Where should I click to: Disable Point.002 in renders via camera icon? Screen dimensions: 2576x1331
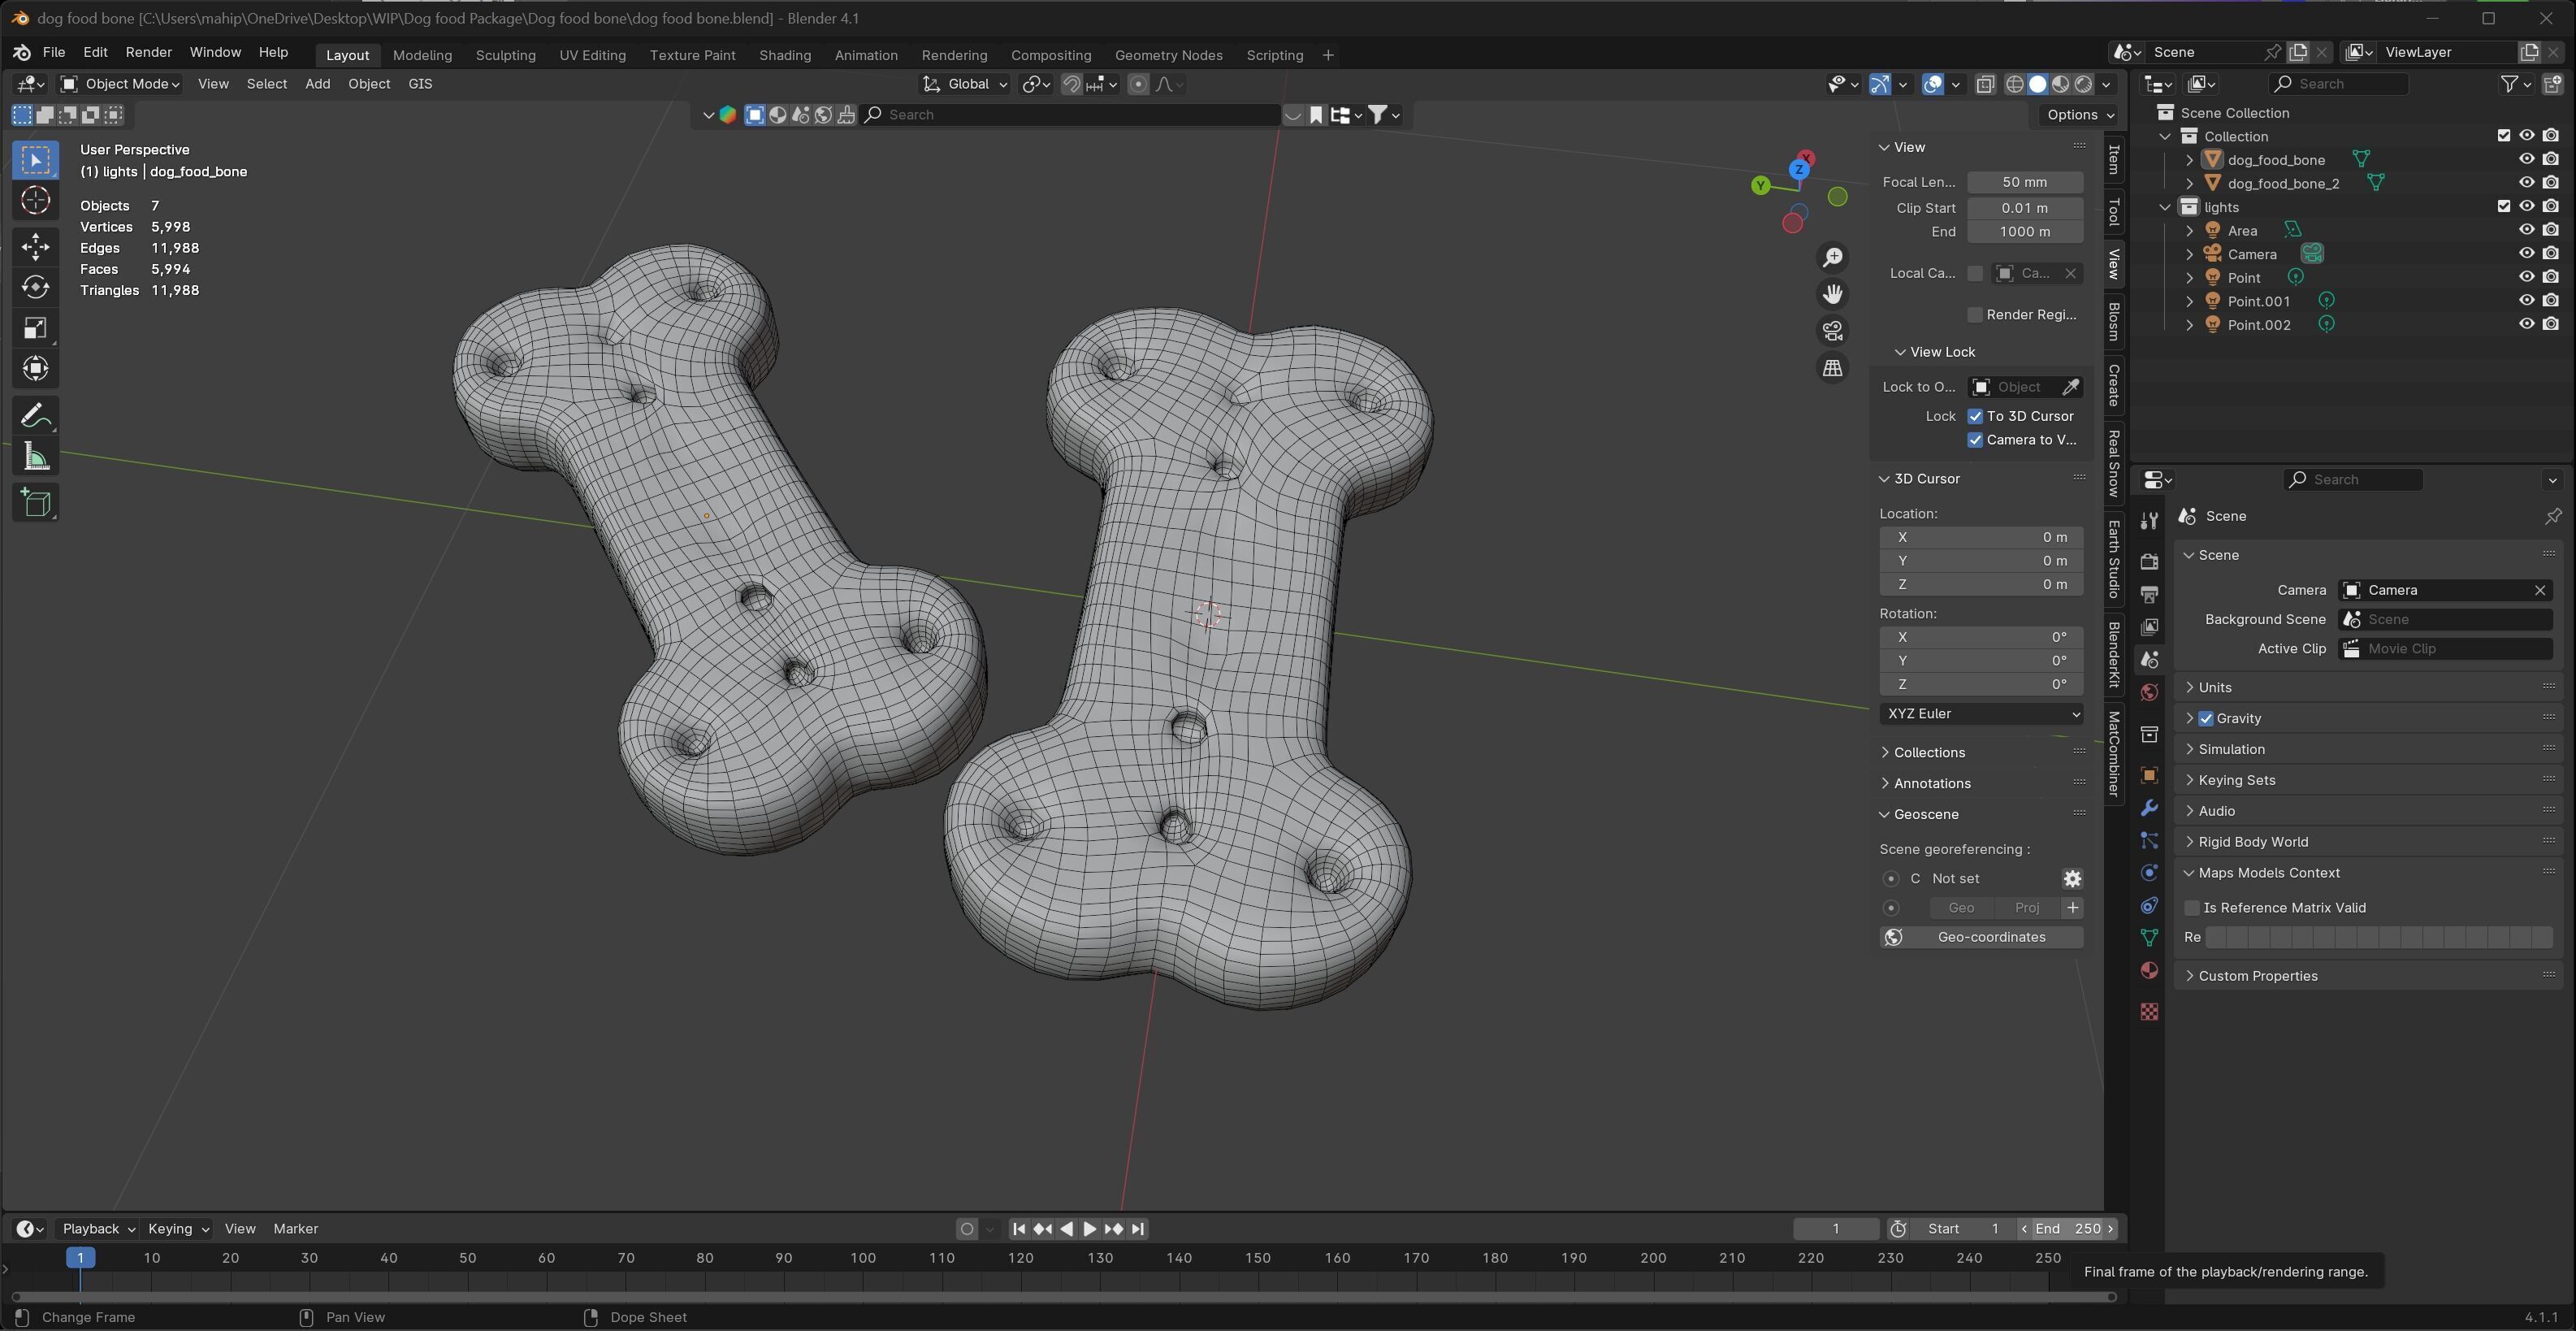pos(2551,324)
